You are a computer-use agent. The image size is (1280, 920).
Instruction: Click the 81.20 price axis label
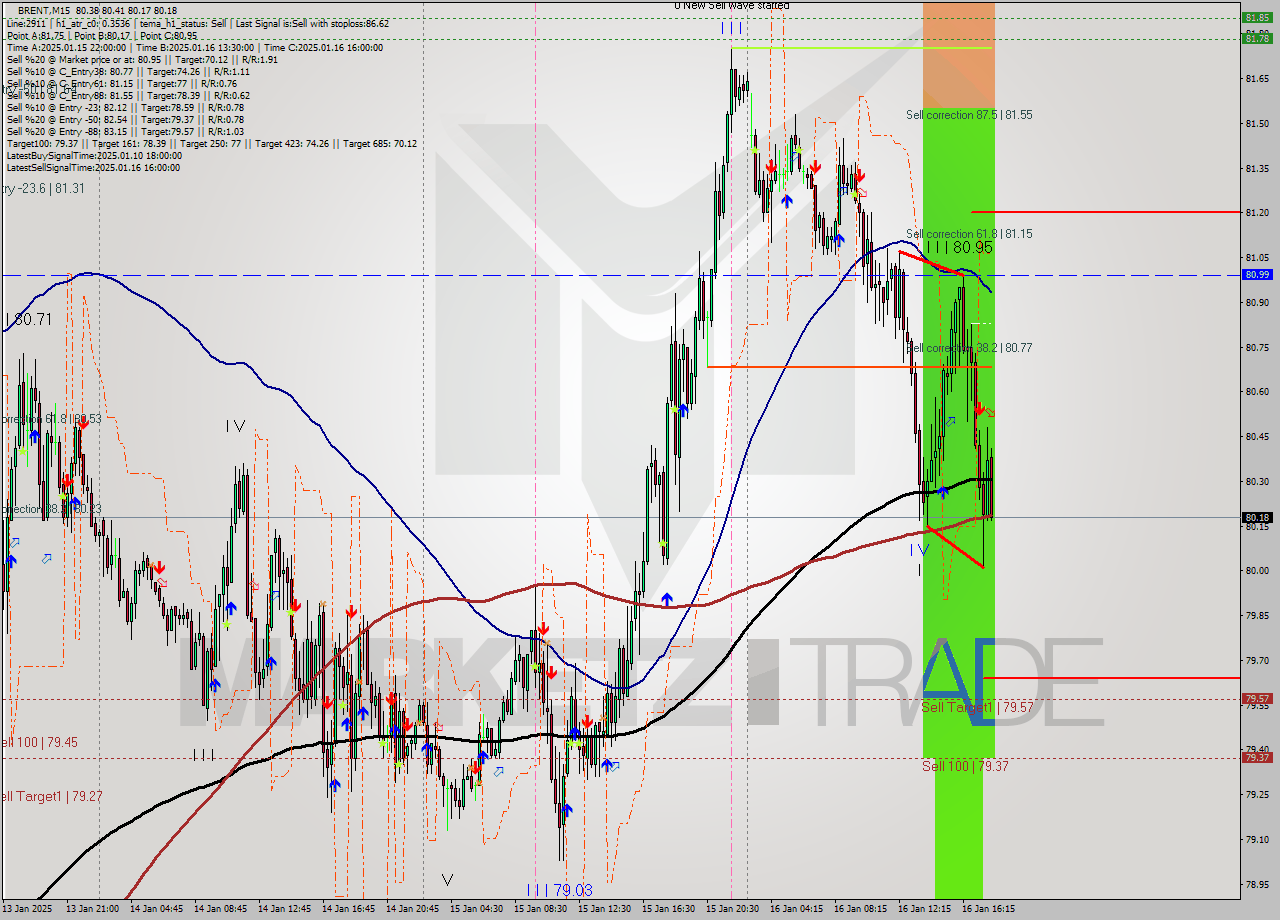pyautogui.click(x=1256, y=213)
